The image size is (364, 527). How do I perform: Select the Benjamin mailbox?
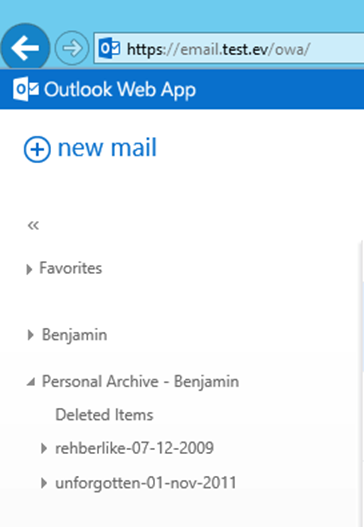tap(74, 335)
